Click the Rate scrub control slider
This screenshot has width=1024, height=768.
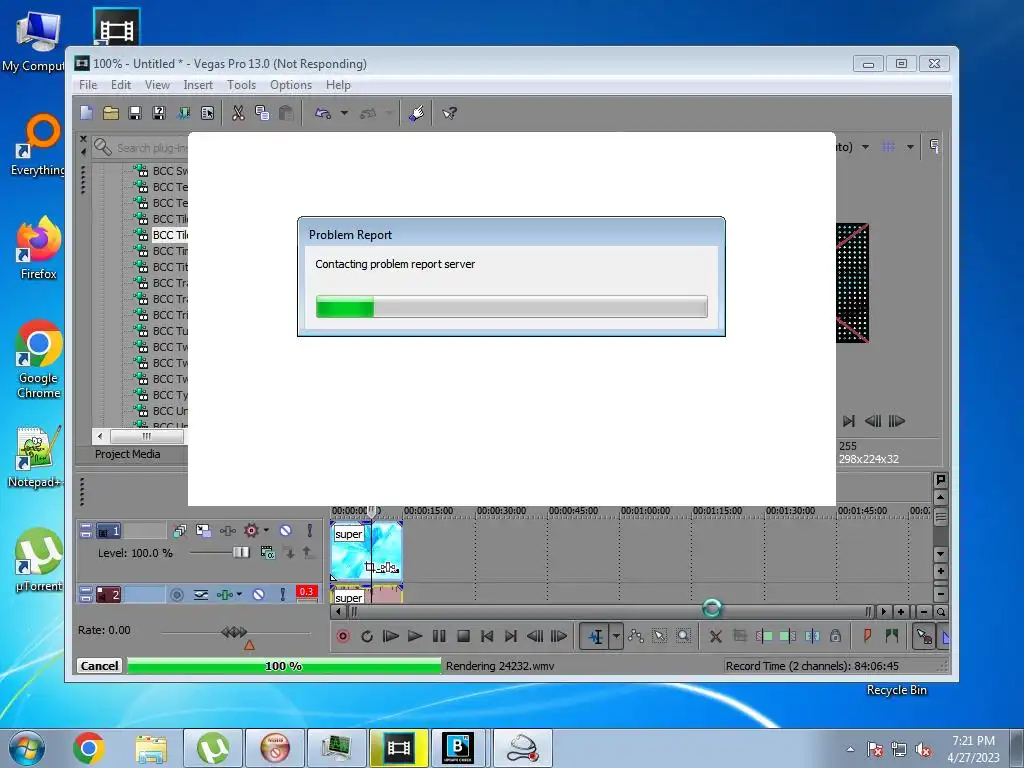click(x=234, y=632)
